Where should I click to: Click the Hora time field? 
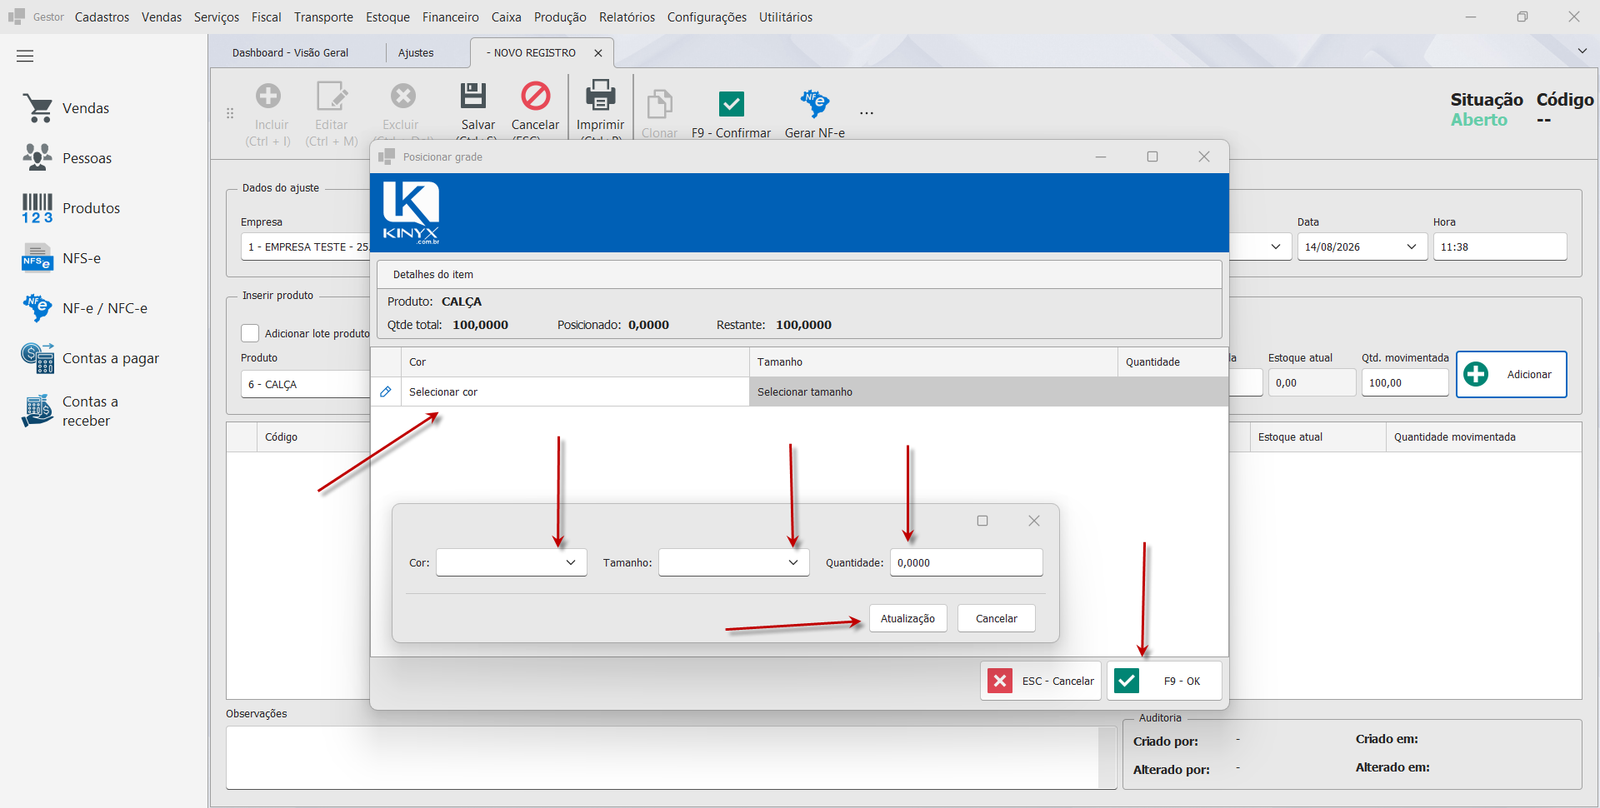tap(1499, 247)
